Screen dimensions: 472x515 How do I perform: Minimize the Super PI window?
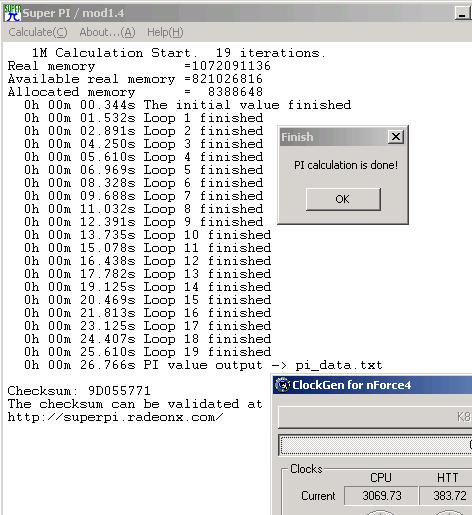(x=462, y=14)
